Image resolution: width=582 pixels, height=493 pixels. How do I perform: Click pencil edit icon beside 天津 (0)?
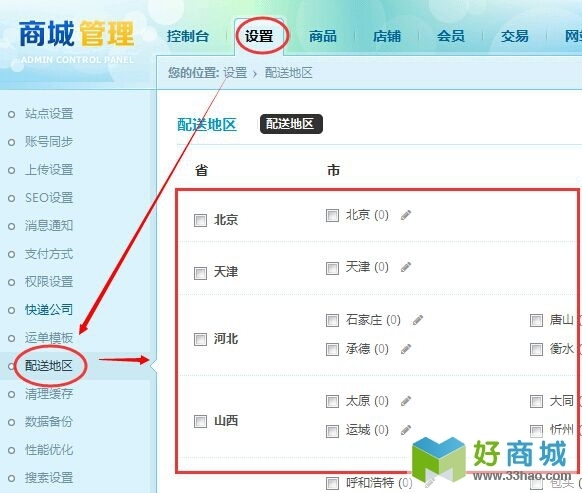[x=406, y=267]
